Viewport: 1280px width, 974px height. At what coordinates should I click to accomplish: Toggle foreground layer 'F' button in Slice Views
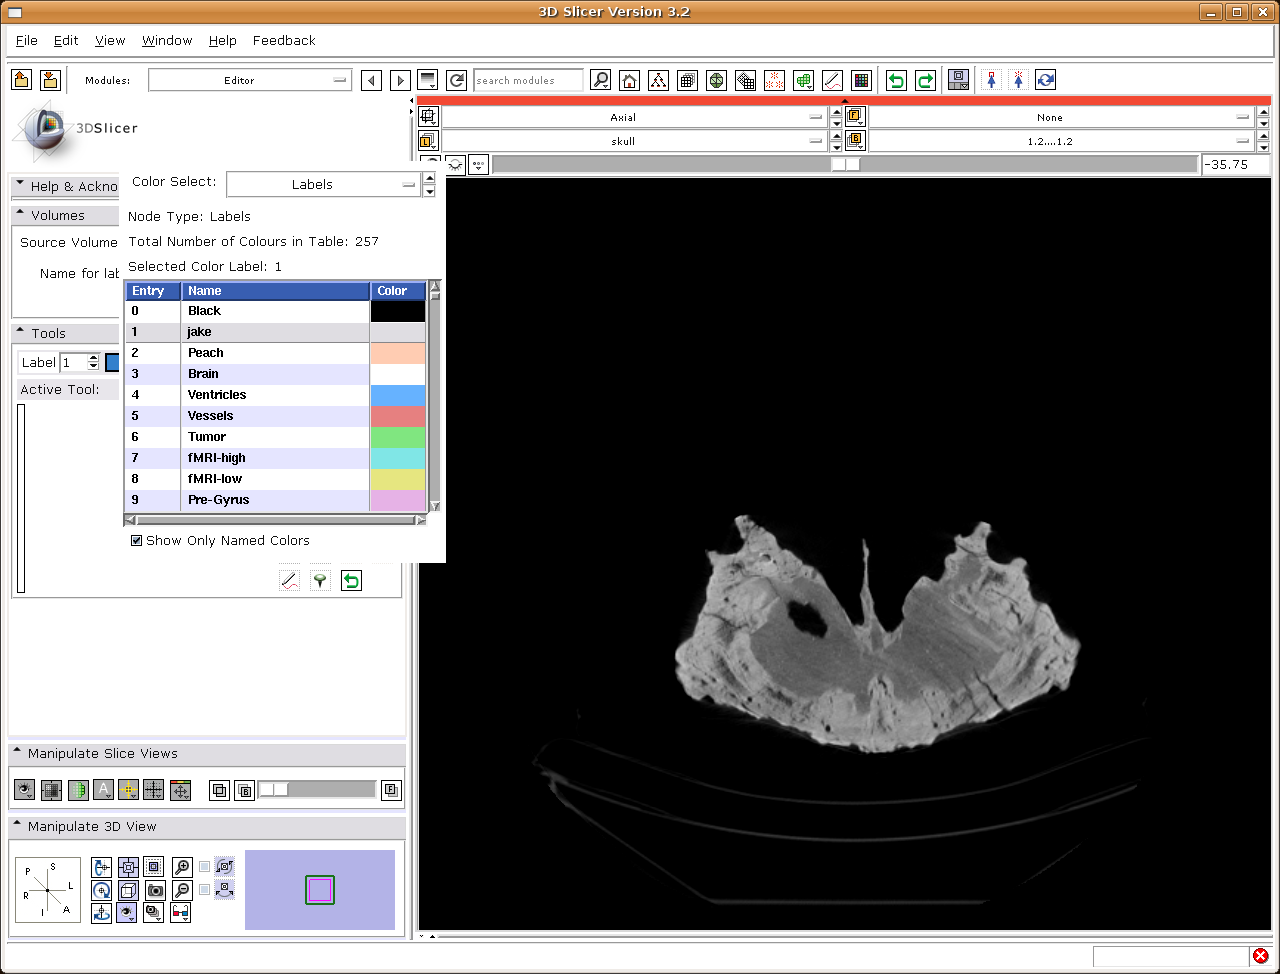tap(391, 790)
